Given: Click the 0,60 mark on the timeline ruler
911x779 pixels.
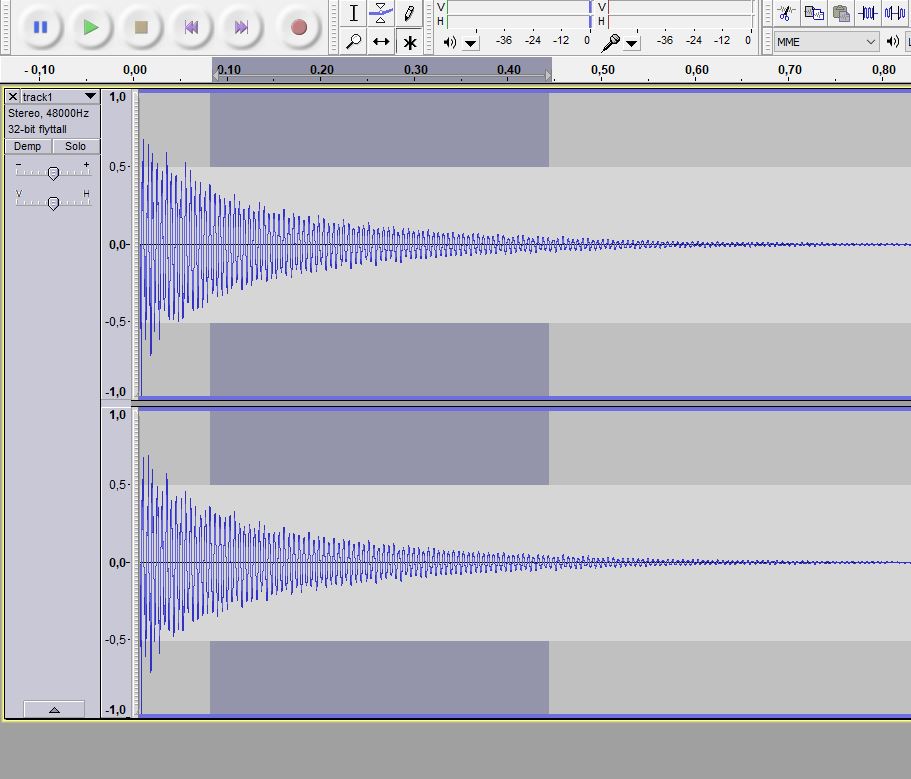Looking at the screenshot, I should click(697, 70).
